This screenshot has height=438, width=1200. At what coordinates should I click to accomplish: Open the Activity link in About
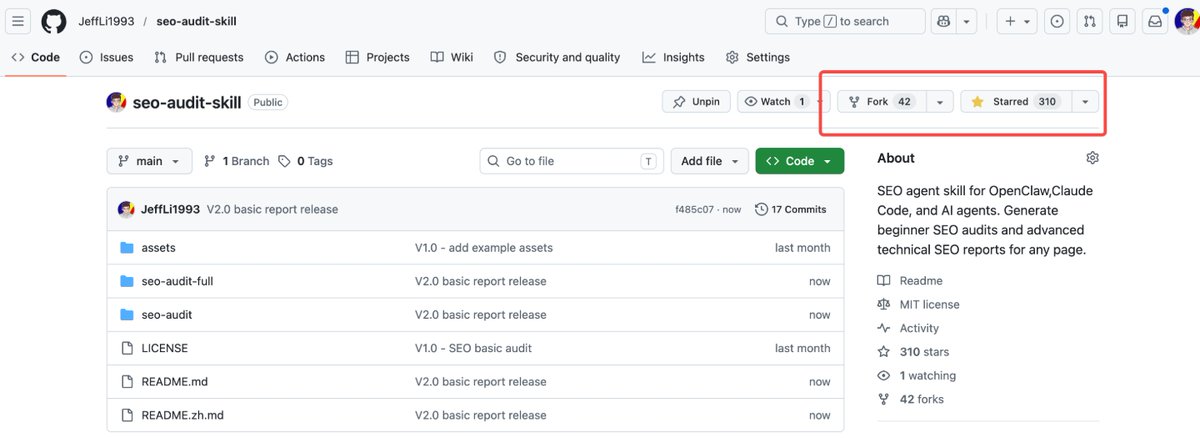908,328
